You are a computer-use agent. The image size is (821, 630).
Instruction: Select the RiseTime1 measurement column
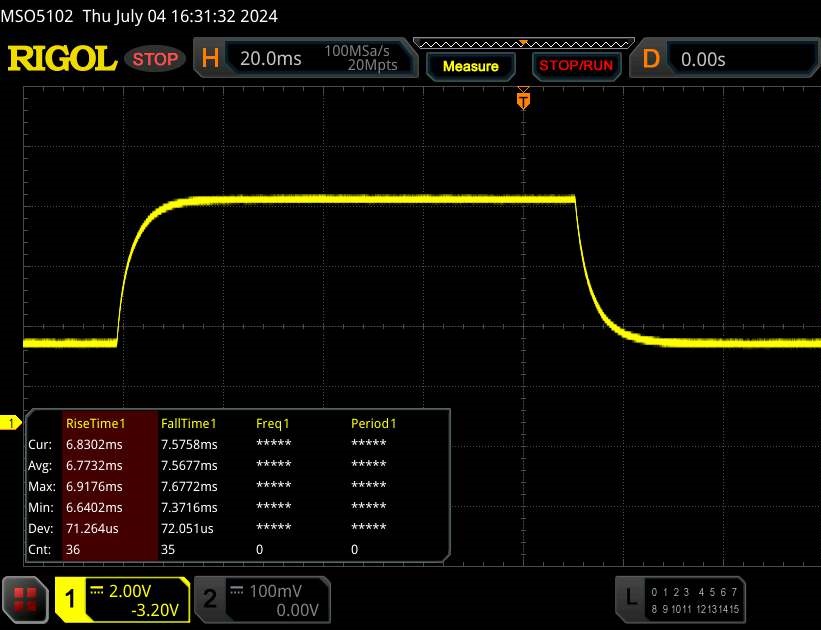[95, 423]
